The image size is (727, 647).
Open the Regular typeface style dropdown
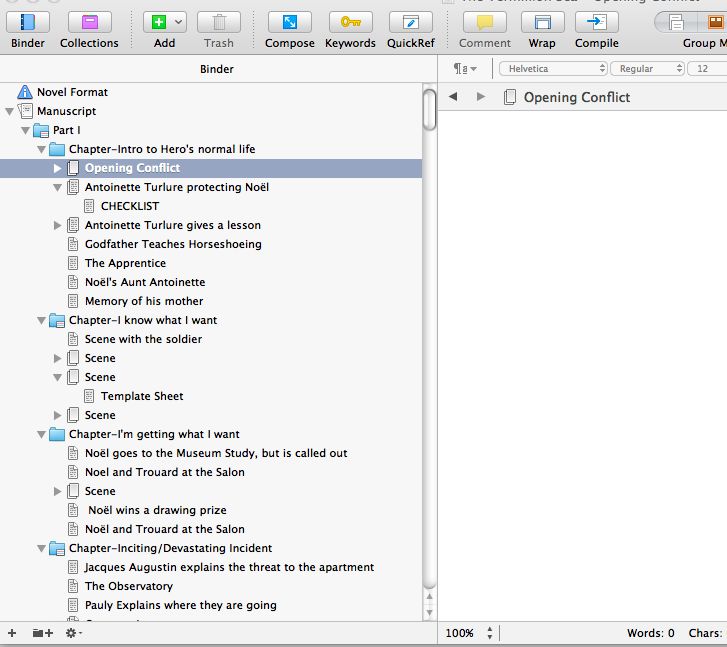647,69
